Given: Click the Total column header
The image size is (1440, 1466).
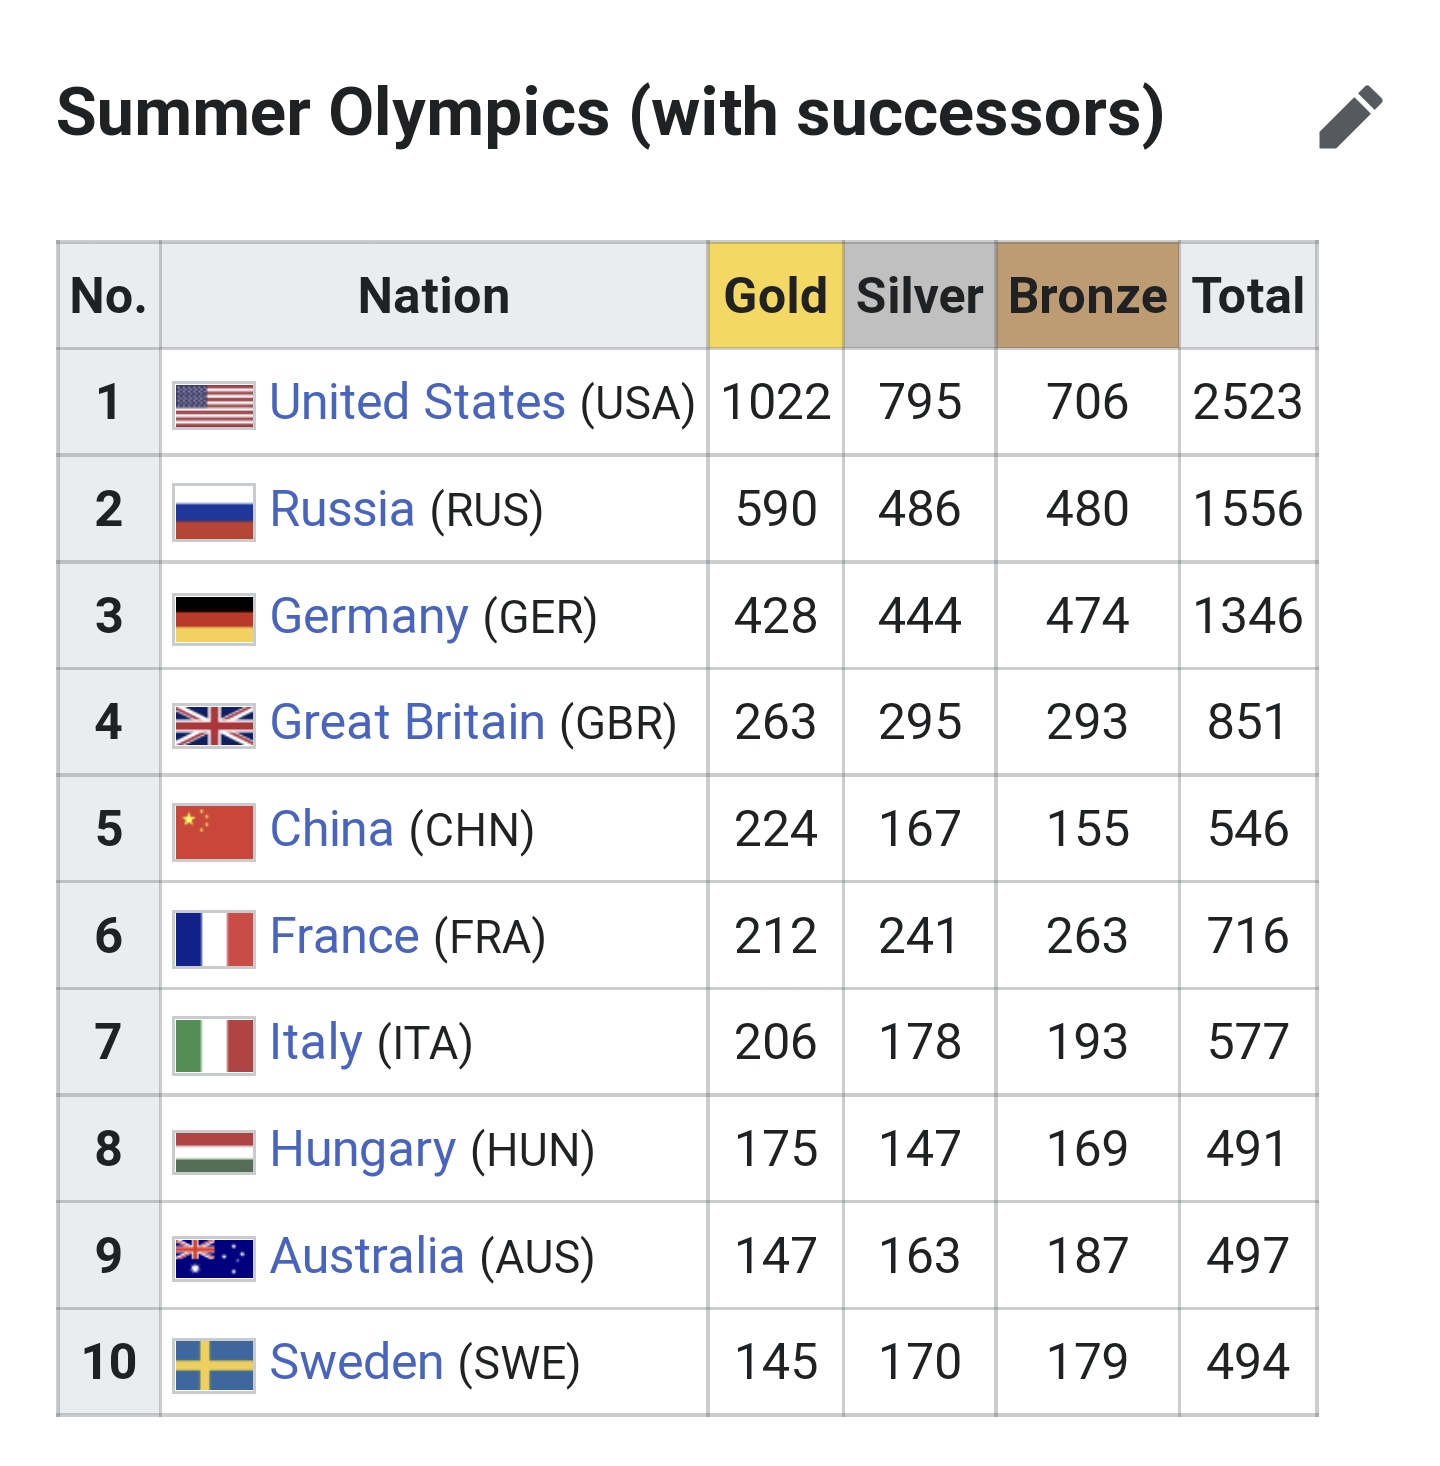Looking at the screenshot, I should point(1248,296).
